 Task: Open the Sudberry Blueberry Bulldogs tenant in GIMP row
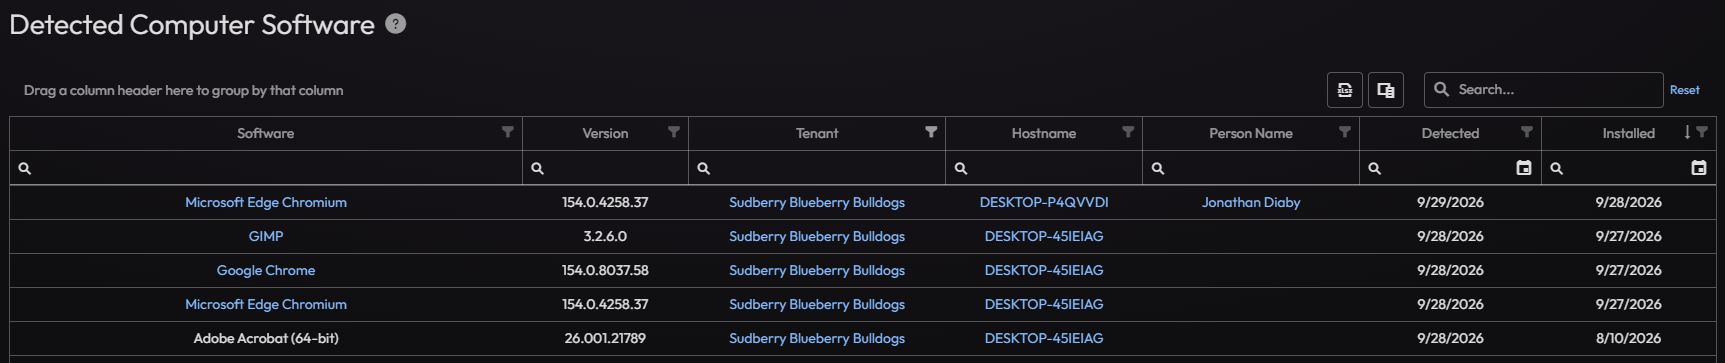tap(817, 236)
